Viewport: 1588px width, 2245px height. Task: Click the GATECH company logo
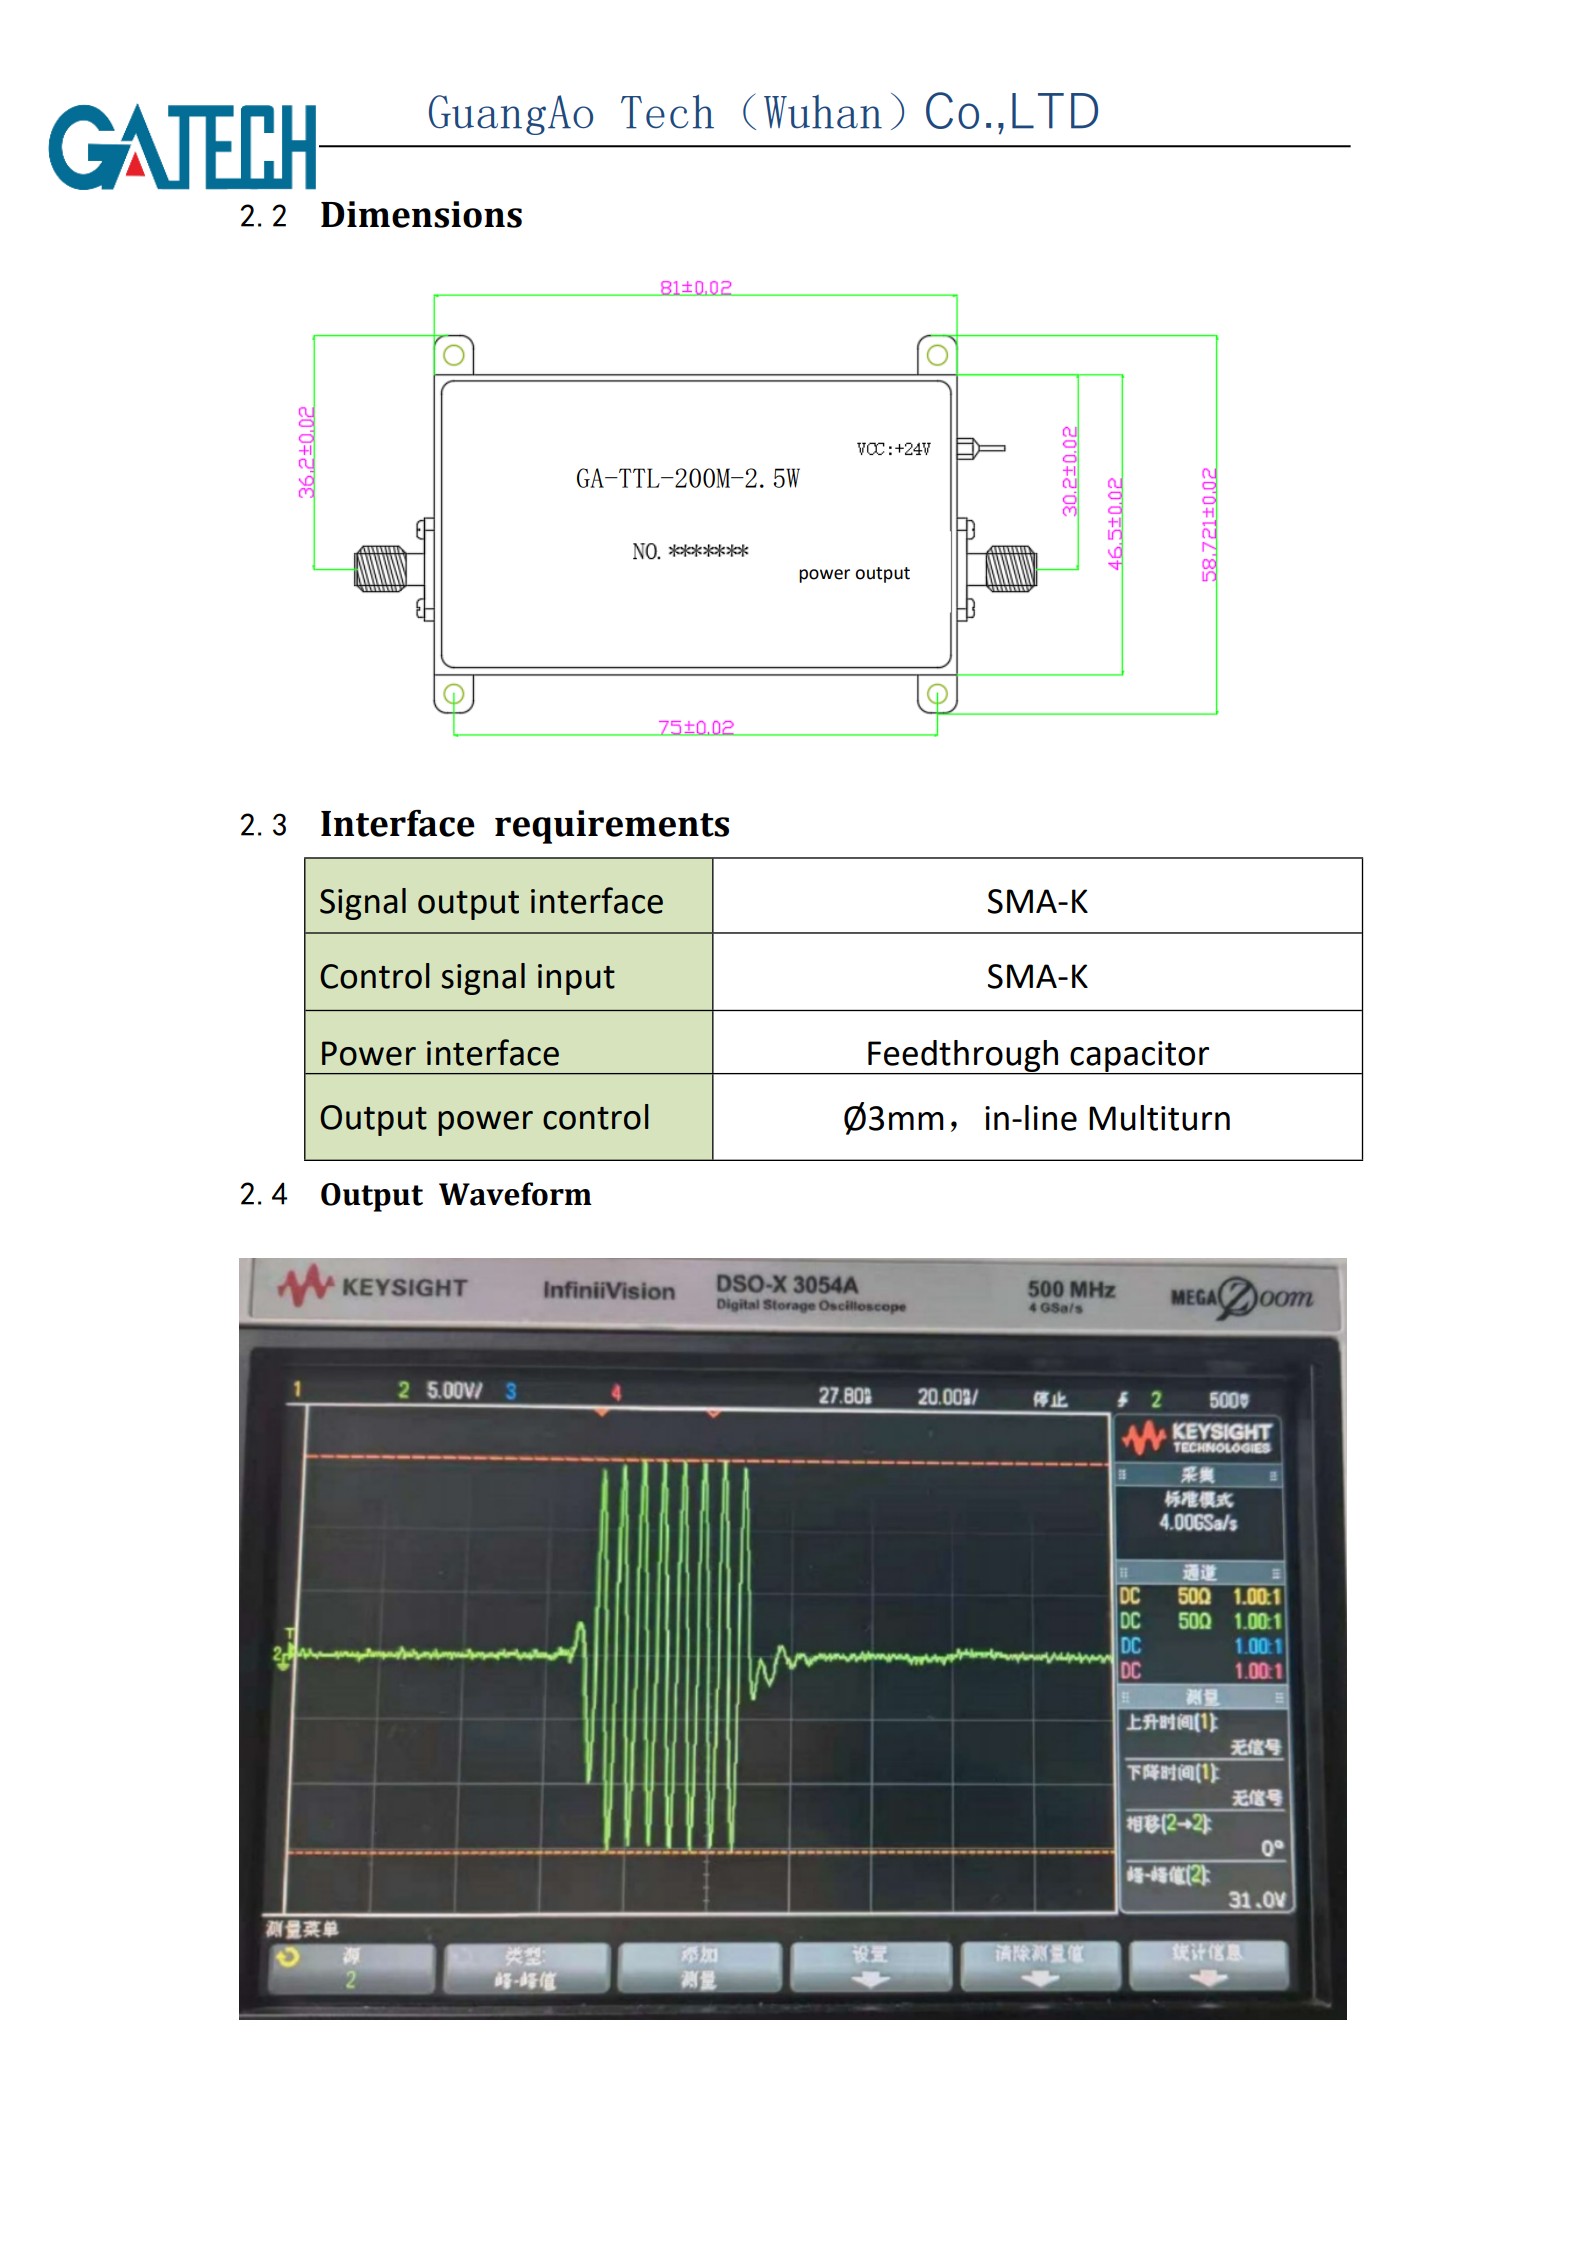click(x=182, y=147)
